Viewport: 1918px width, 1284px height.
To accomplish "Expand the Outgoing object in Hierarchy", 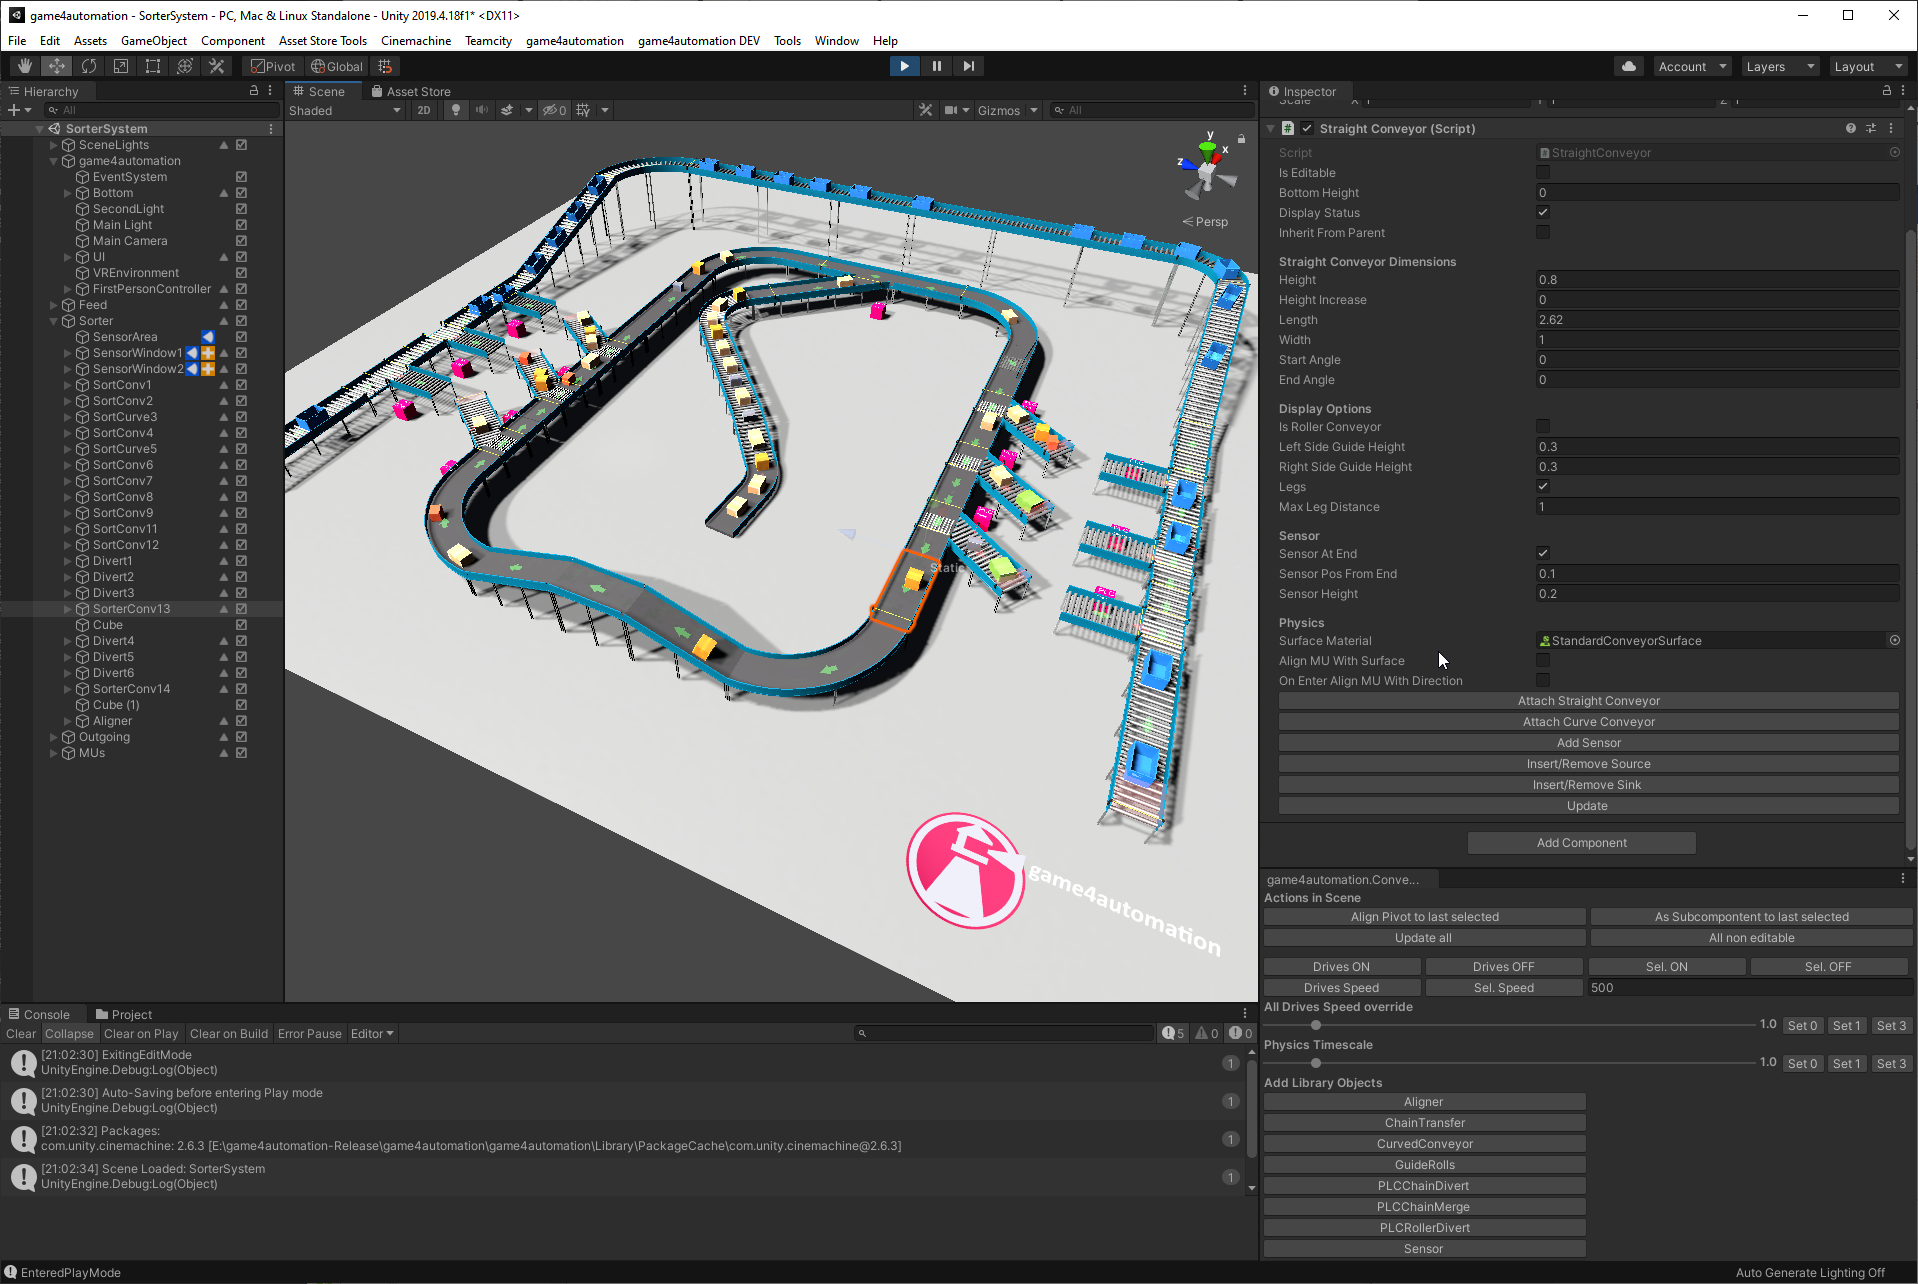I will (x=54, y=737).
